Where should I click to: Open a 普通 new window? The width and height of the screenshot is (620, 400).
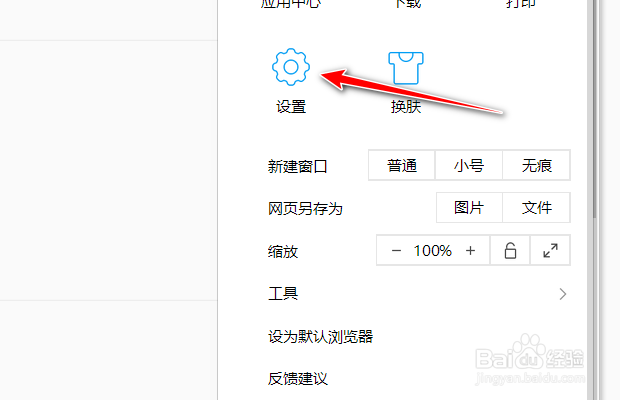[x=402, y=165]
